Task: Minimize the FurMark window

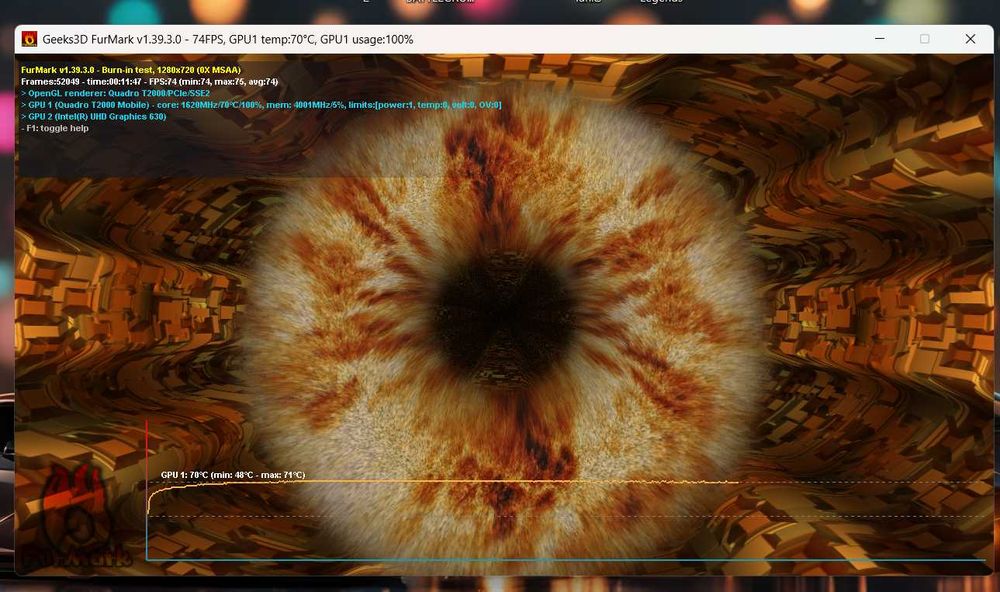Action: click(879, 39)
